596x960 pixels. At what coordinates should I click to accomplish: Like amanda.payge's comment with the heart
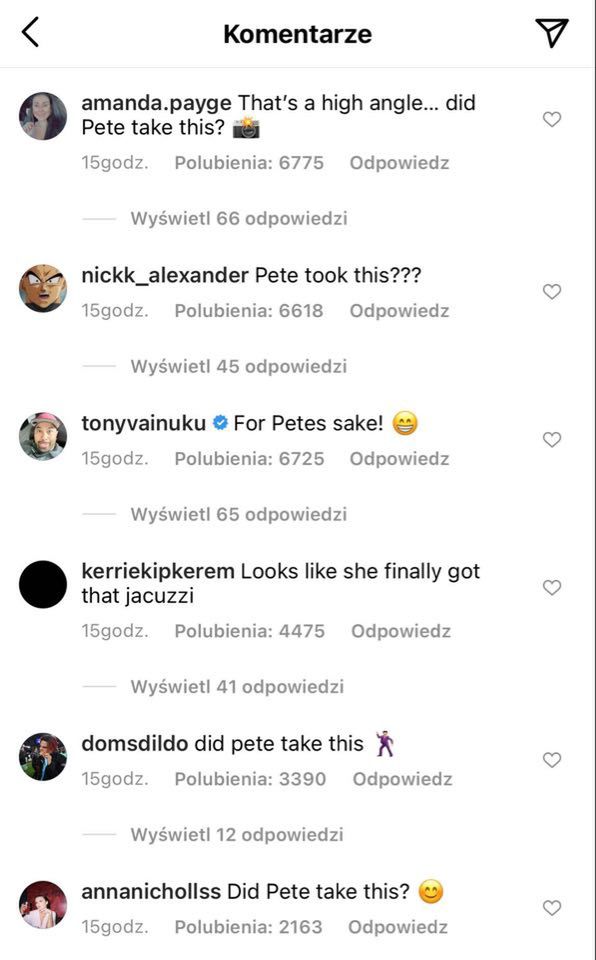(x=551, y=117)
